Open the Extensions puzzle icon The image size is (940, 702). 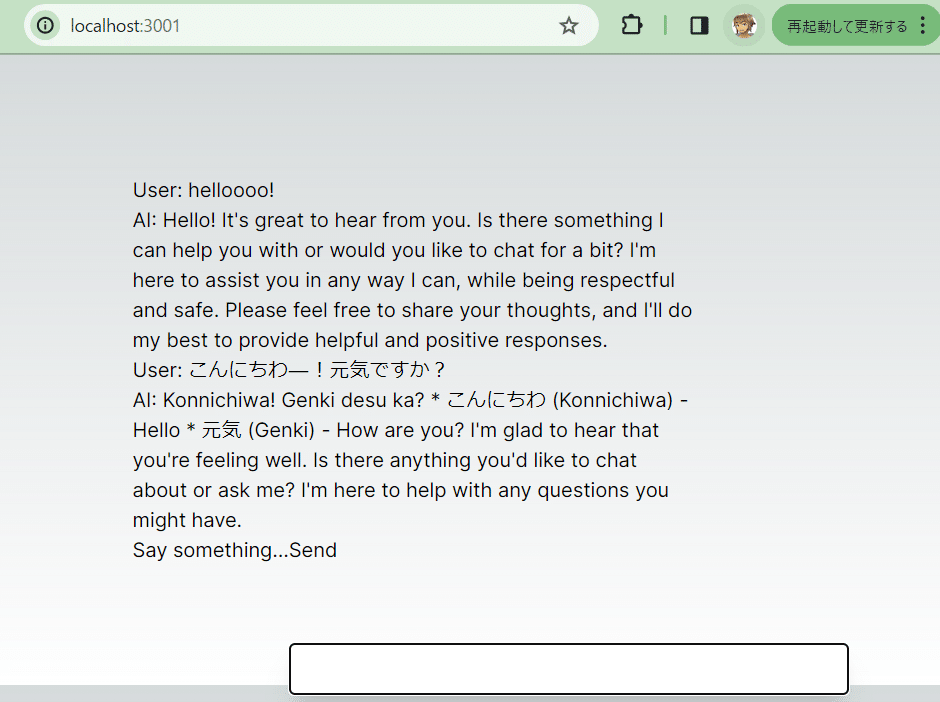coord(632,25)
